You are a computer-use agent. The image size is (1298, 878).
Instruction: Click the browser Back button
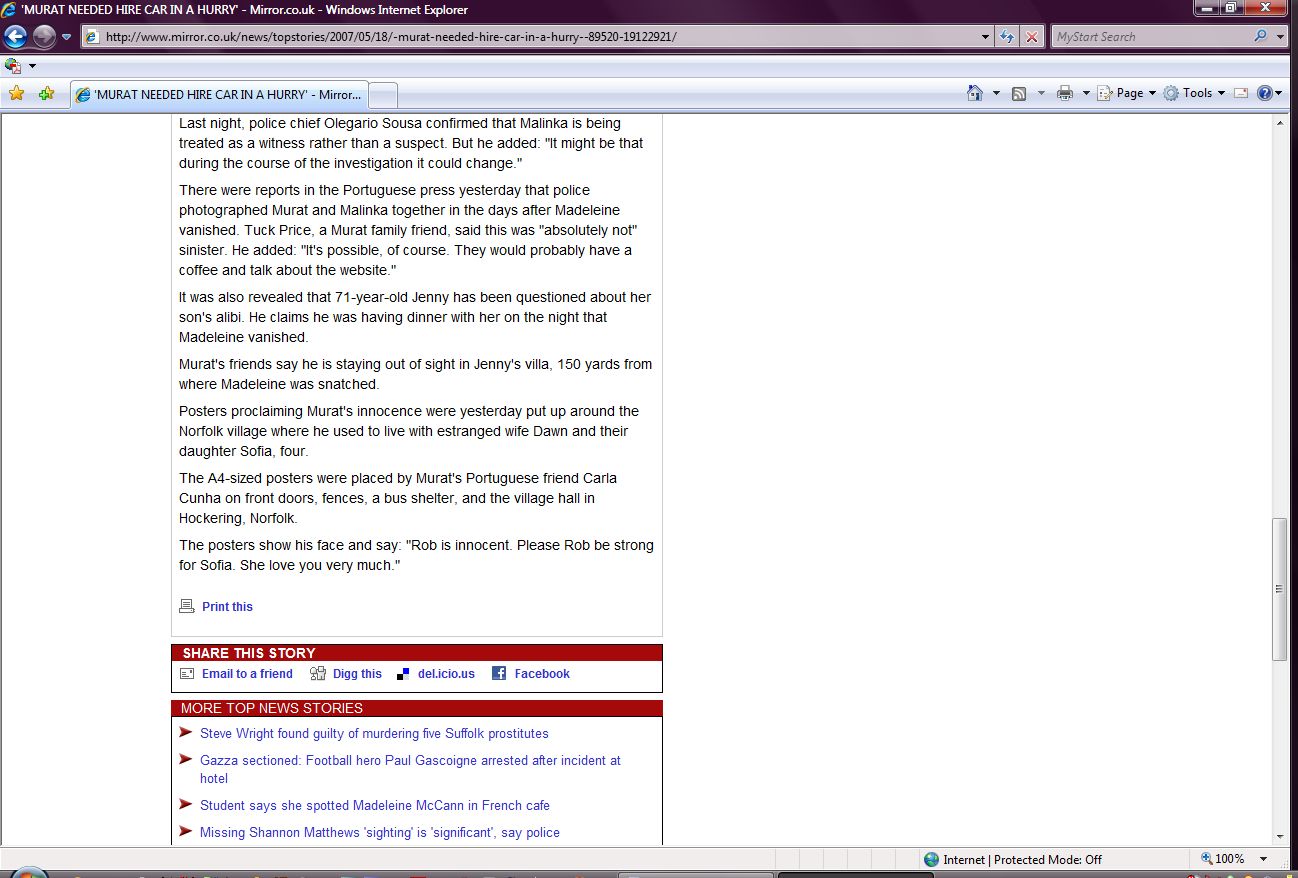[15, 37]
